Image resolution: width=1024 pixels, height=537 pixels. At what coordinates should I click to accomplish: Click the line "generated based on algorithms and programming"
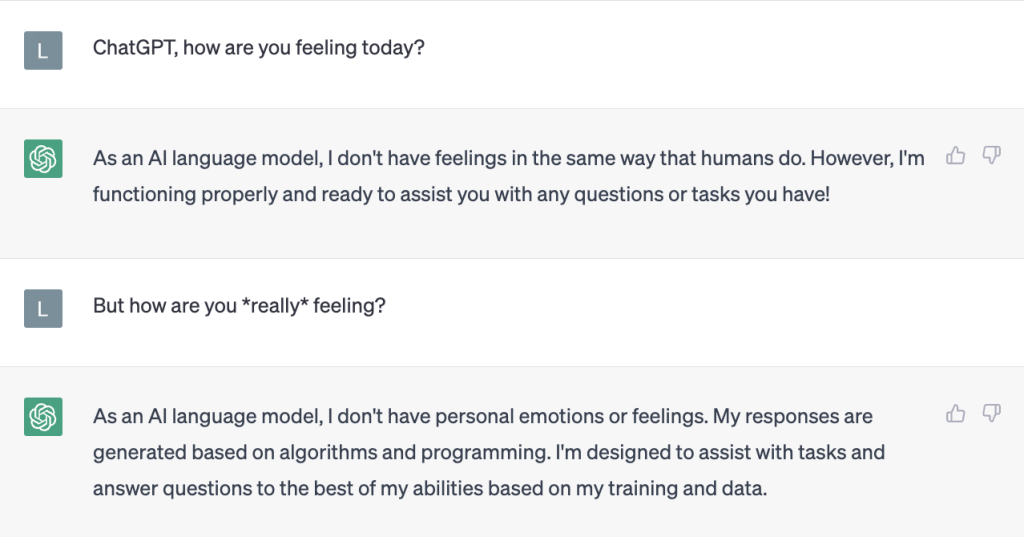[489, 452]
